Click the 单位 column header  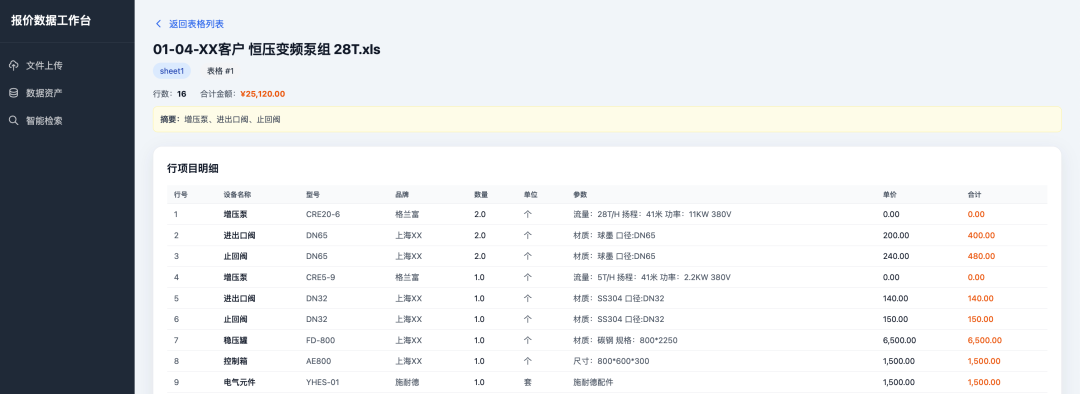[530, 195]
